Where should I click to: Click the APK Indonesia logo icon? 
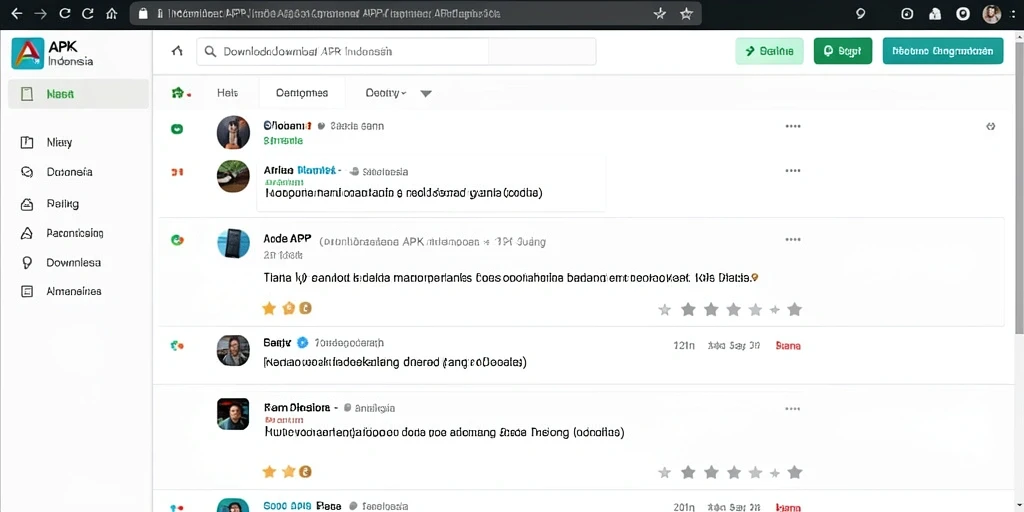coord(27,54)
